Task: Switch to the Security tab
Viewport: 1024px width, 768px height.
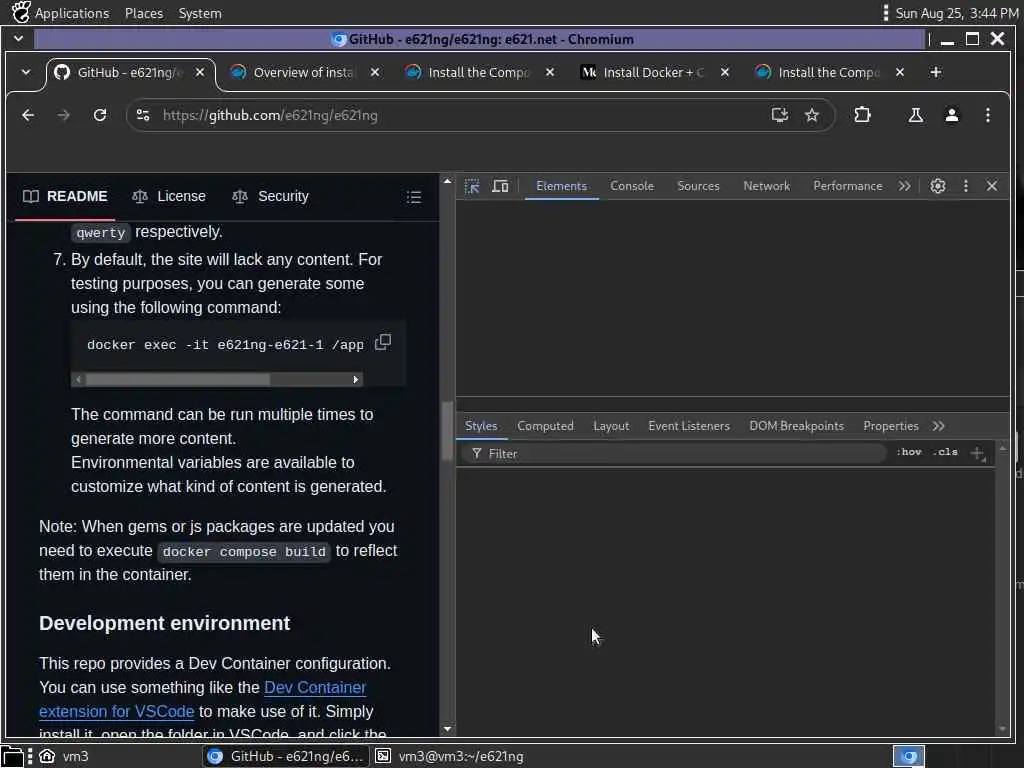Action: pos(270,197)
